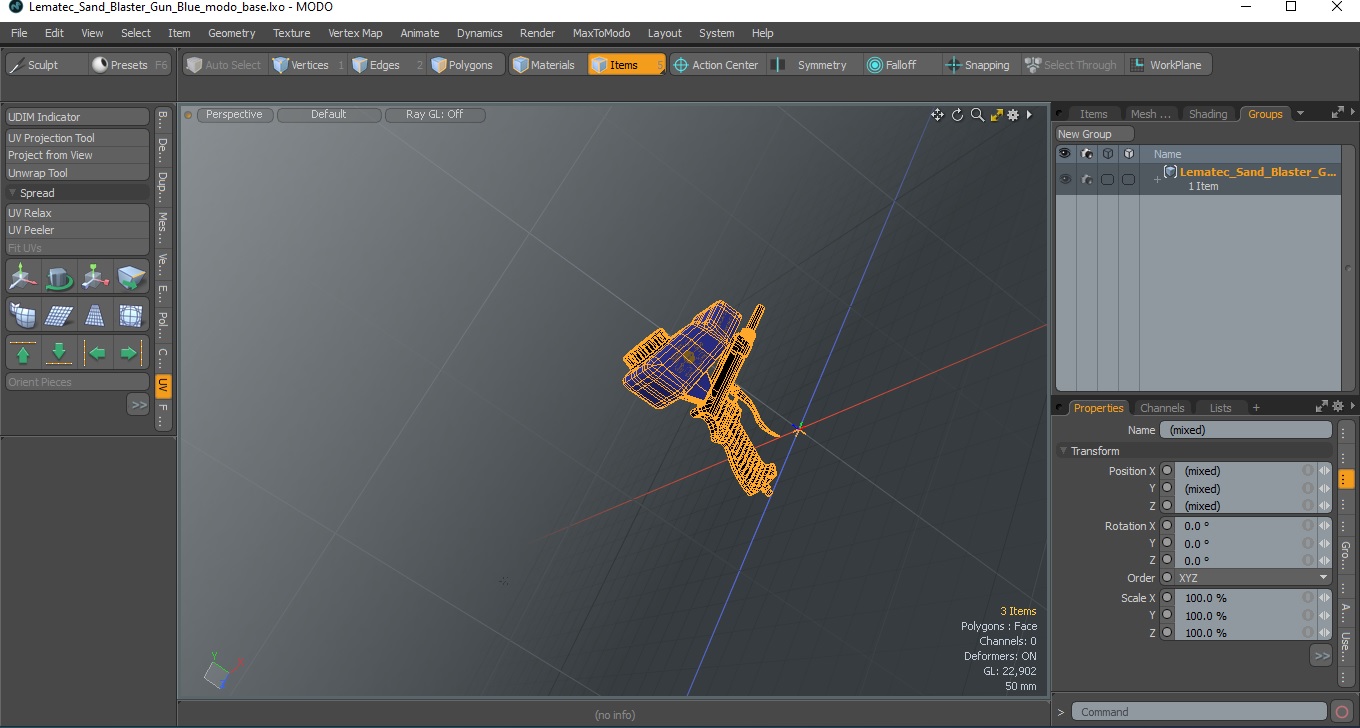This screenshot has width=1360, height=728.
Task: Toggle the Ray GL: Off button
Action: pyautogui.click(x=435, y=115)
